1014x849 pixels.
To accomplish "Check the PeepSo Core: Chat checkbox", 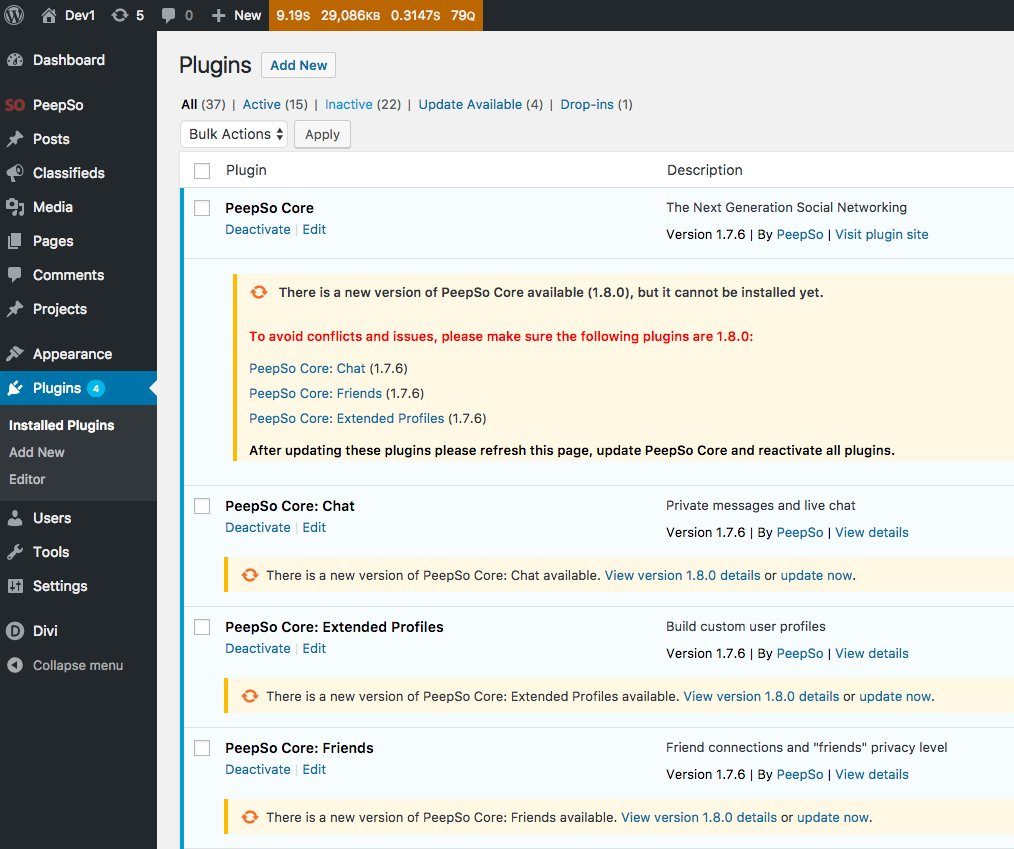I will tap(202, 506).
